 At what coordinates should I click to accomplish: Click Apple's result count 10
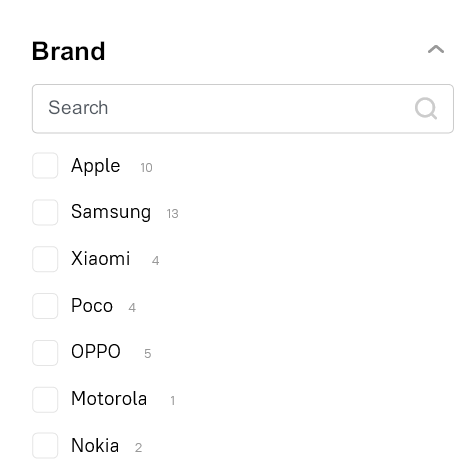(x=146, y=168)
